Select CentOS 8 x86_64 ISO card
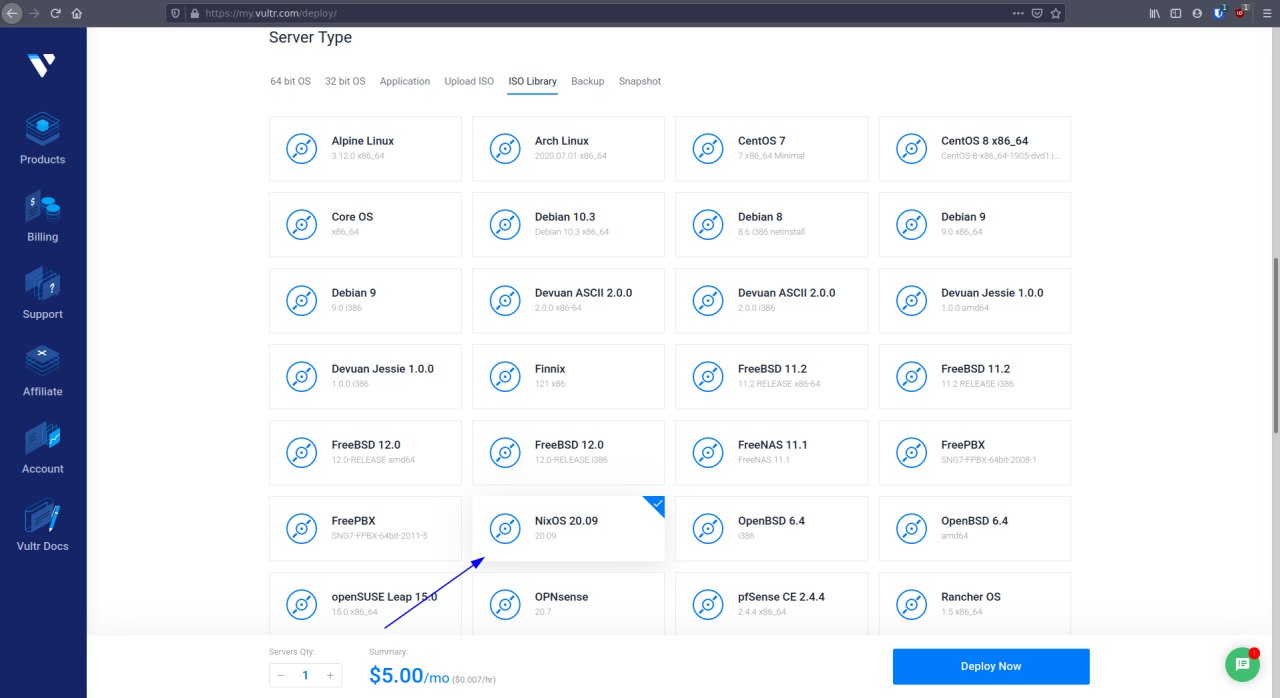 tap(975, 148)
